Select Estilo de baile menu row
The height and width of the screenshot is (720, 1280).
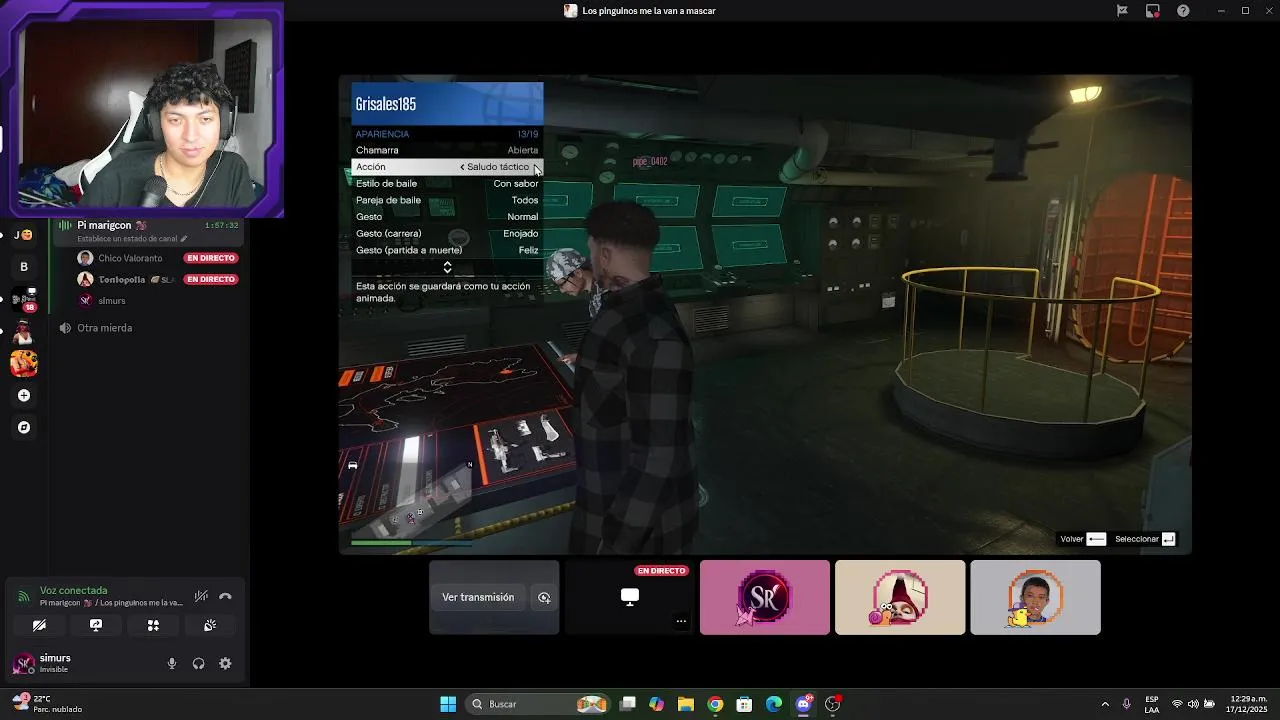(x=447, y=183)
